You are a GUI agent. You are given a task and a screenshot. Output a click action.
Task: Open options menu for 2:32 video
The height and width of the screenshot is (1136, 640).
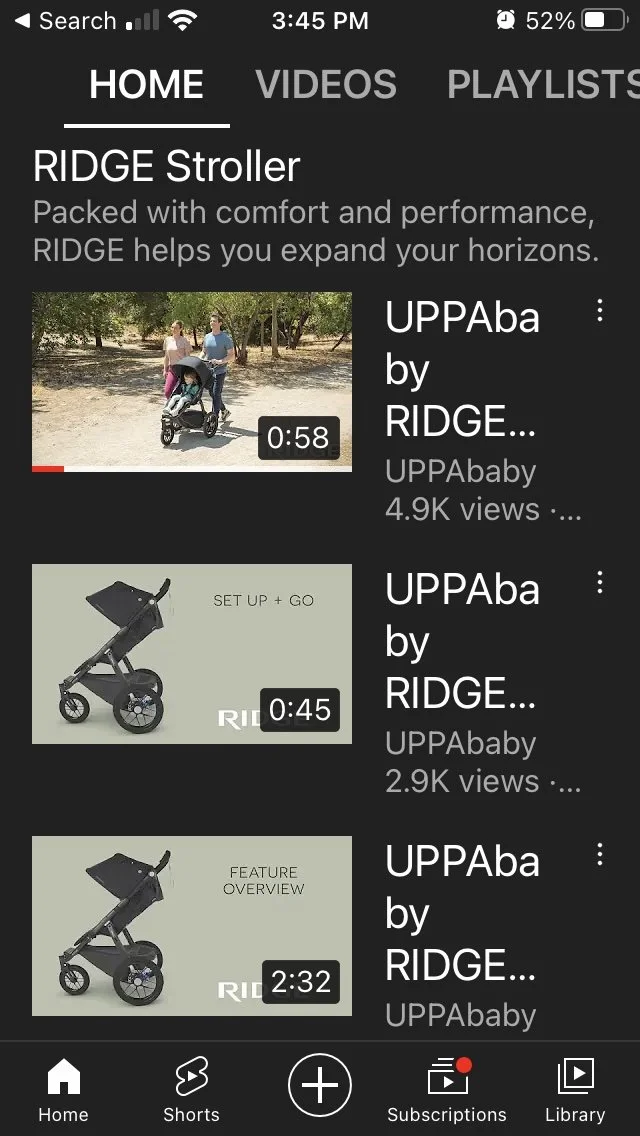click(x=599, y=854)
